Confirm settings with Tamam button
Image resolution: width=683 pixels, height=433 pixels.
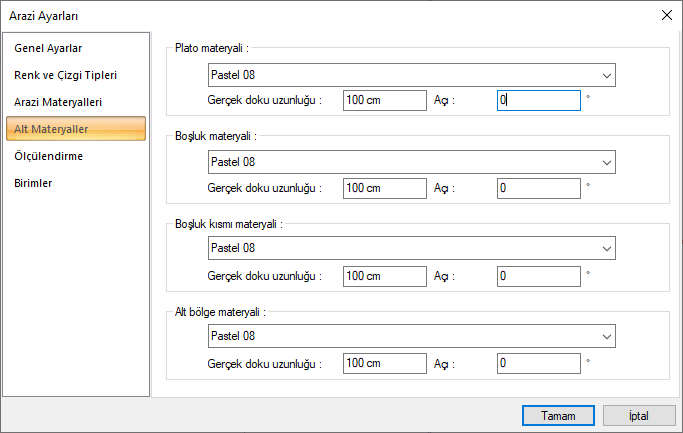coord(559,415)
